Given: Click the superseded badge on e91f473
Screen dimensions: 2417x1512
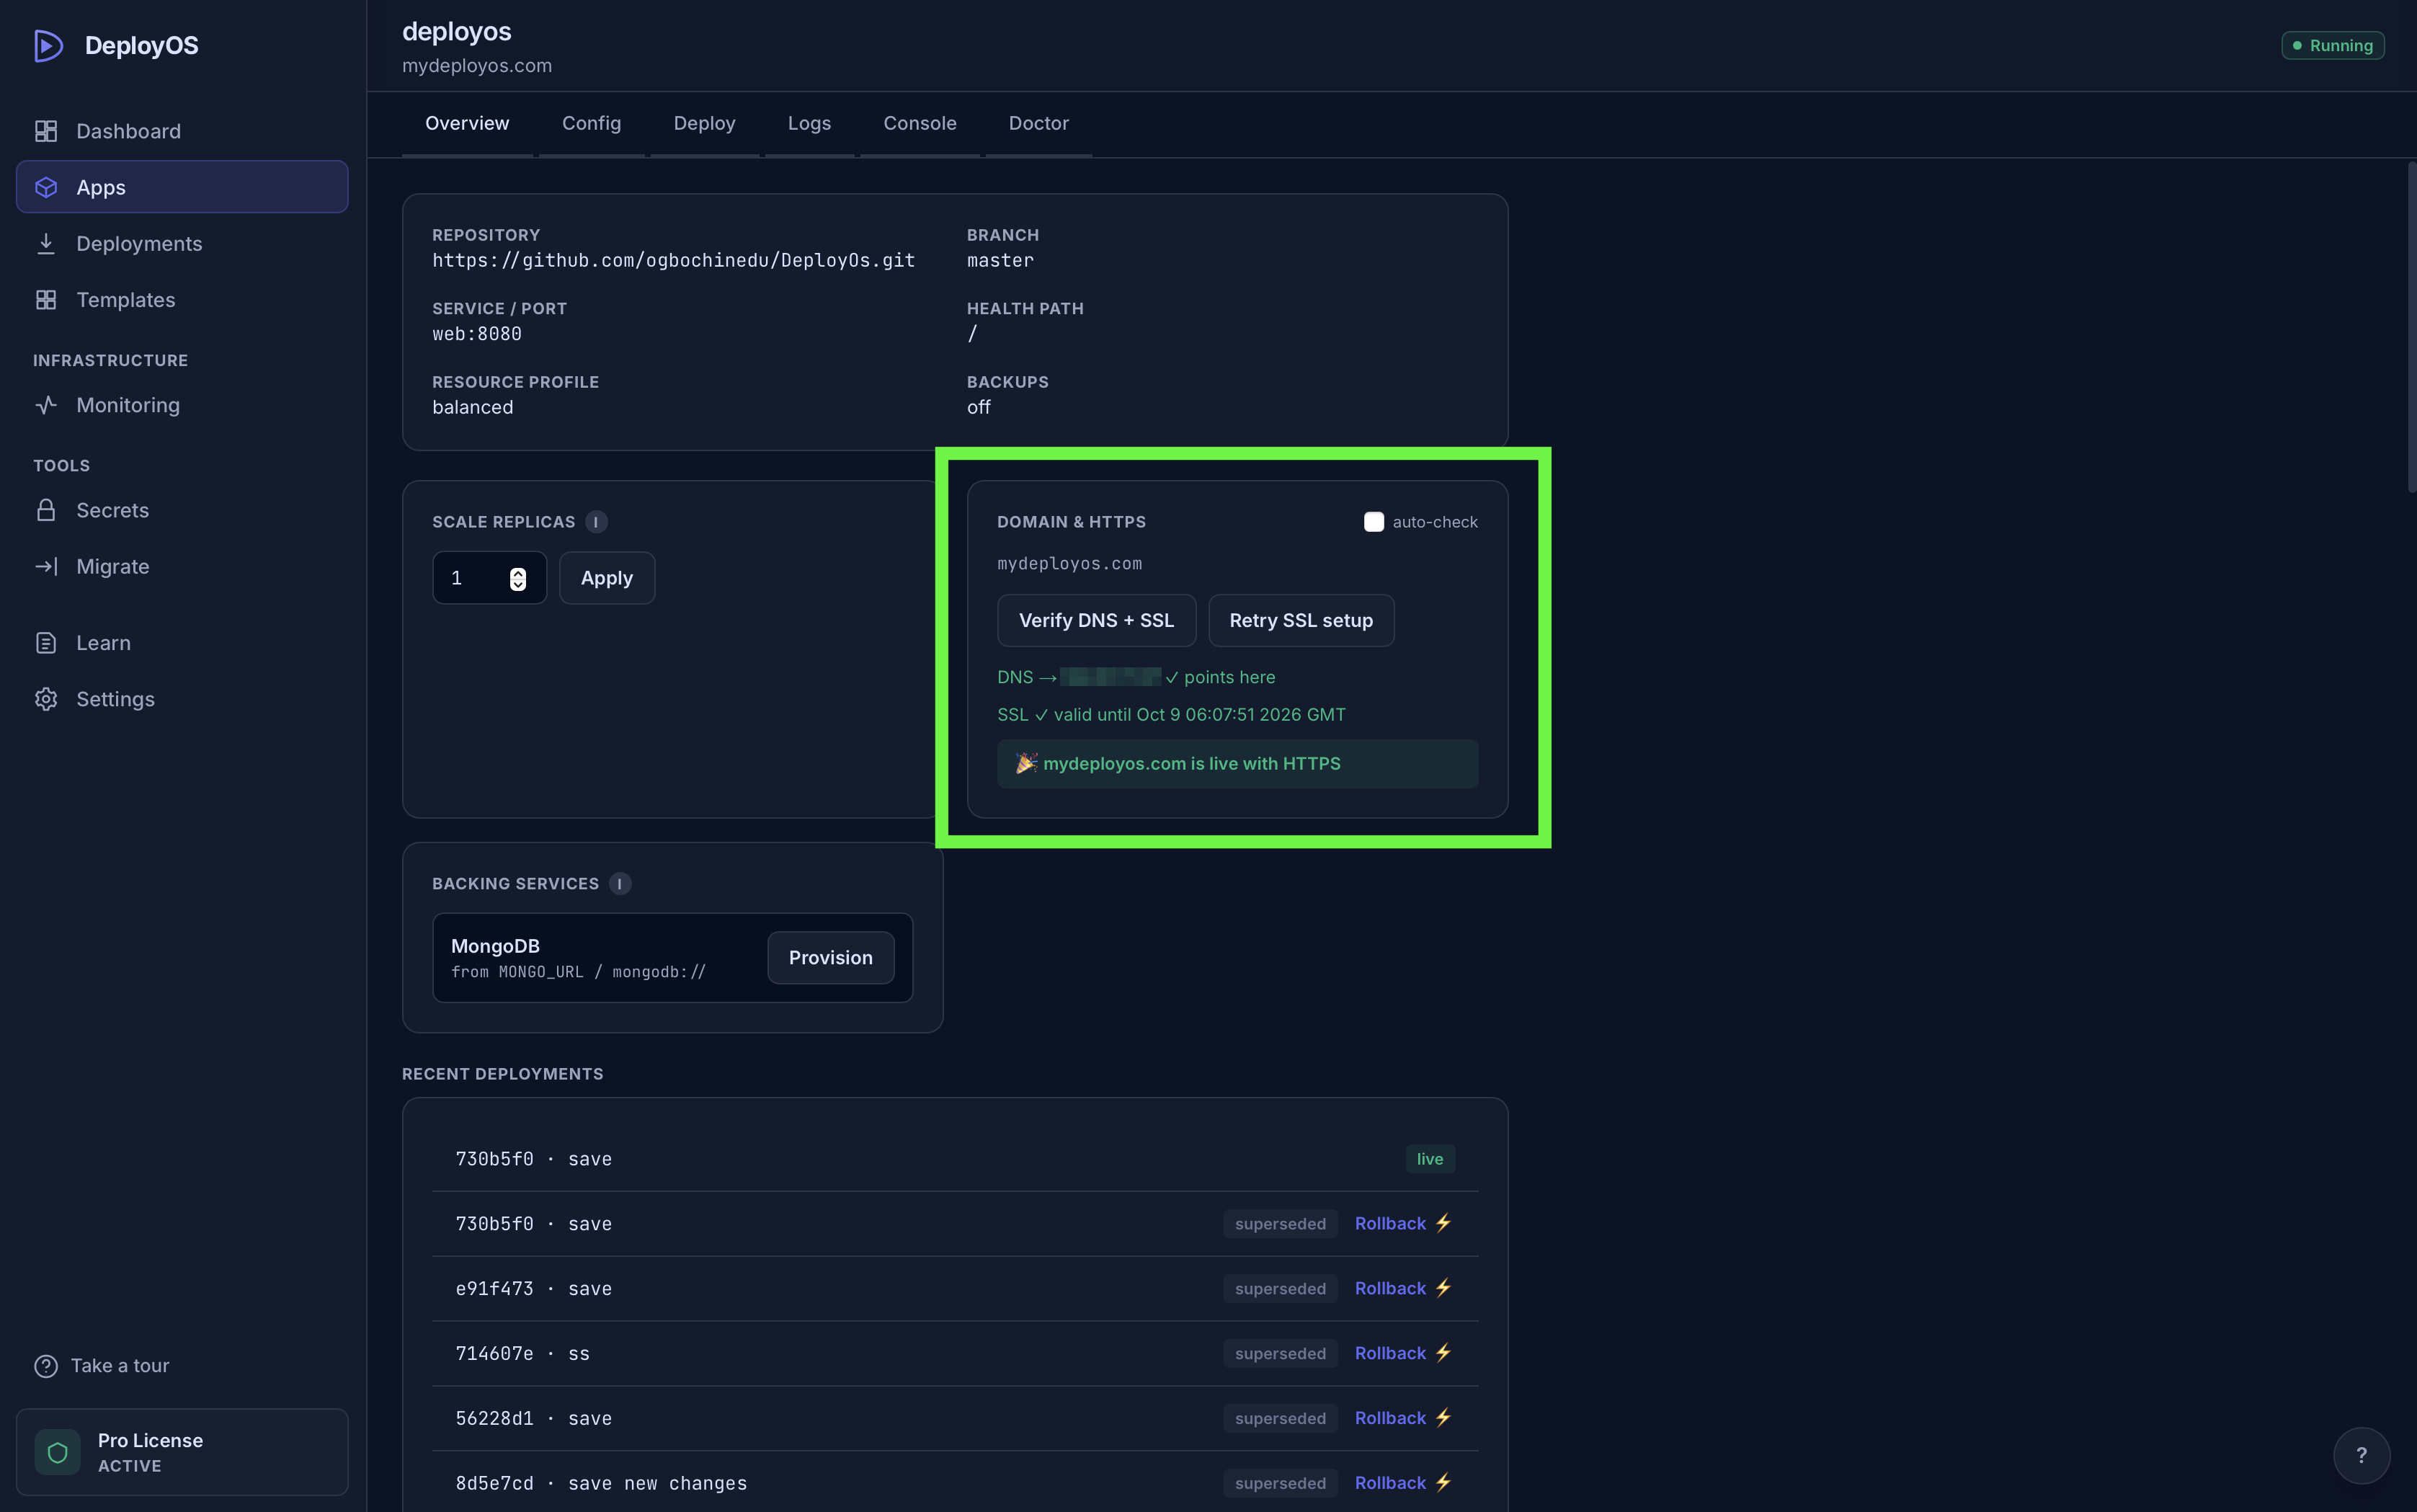Looking at the screenshot, I should 1280,1289.
